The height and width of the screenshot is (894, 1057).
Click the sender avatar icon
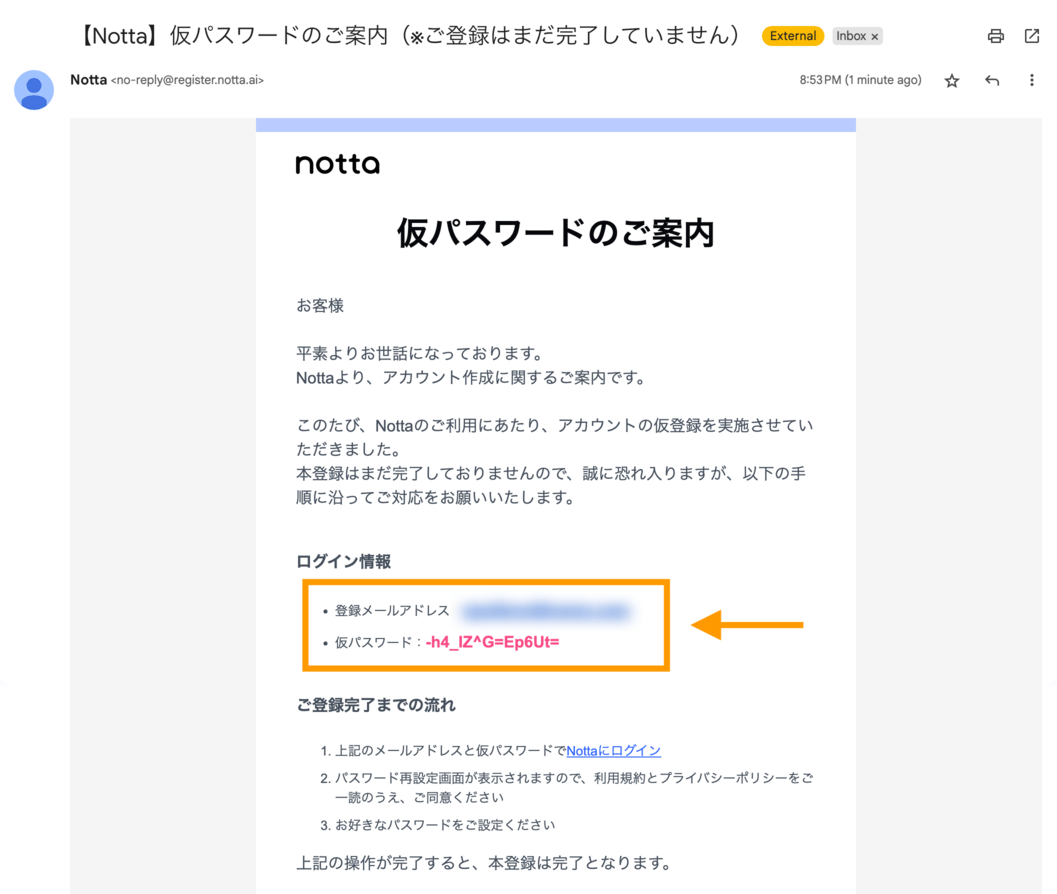click(34, 90)
